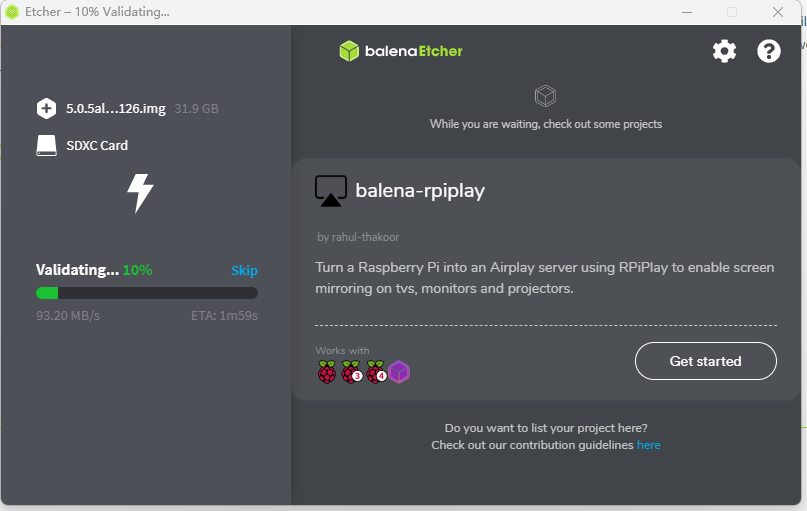Image resolution: width=807 pixels, height=511 pixels.
Task: Click the outlined cube icon above projects
Action: [545, 96]
